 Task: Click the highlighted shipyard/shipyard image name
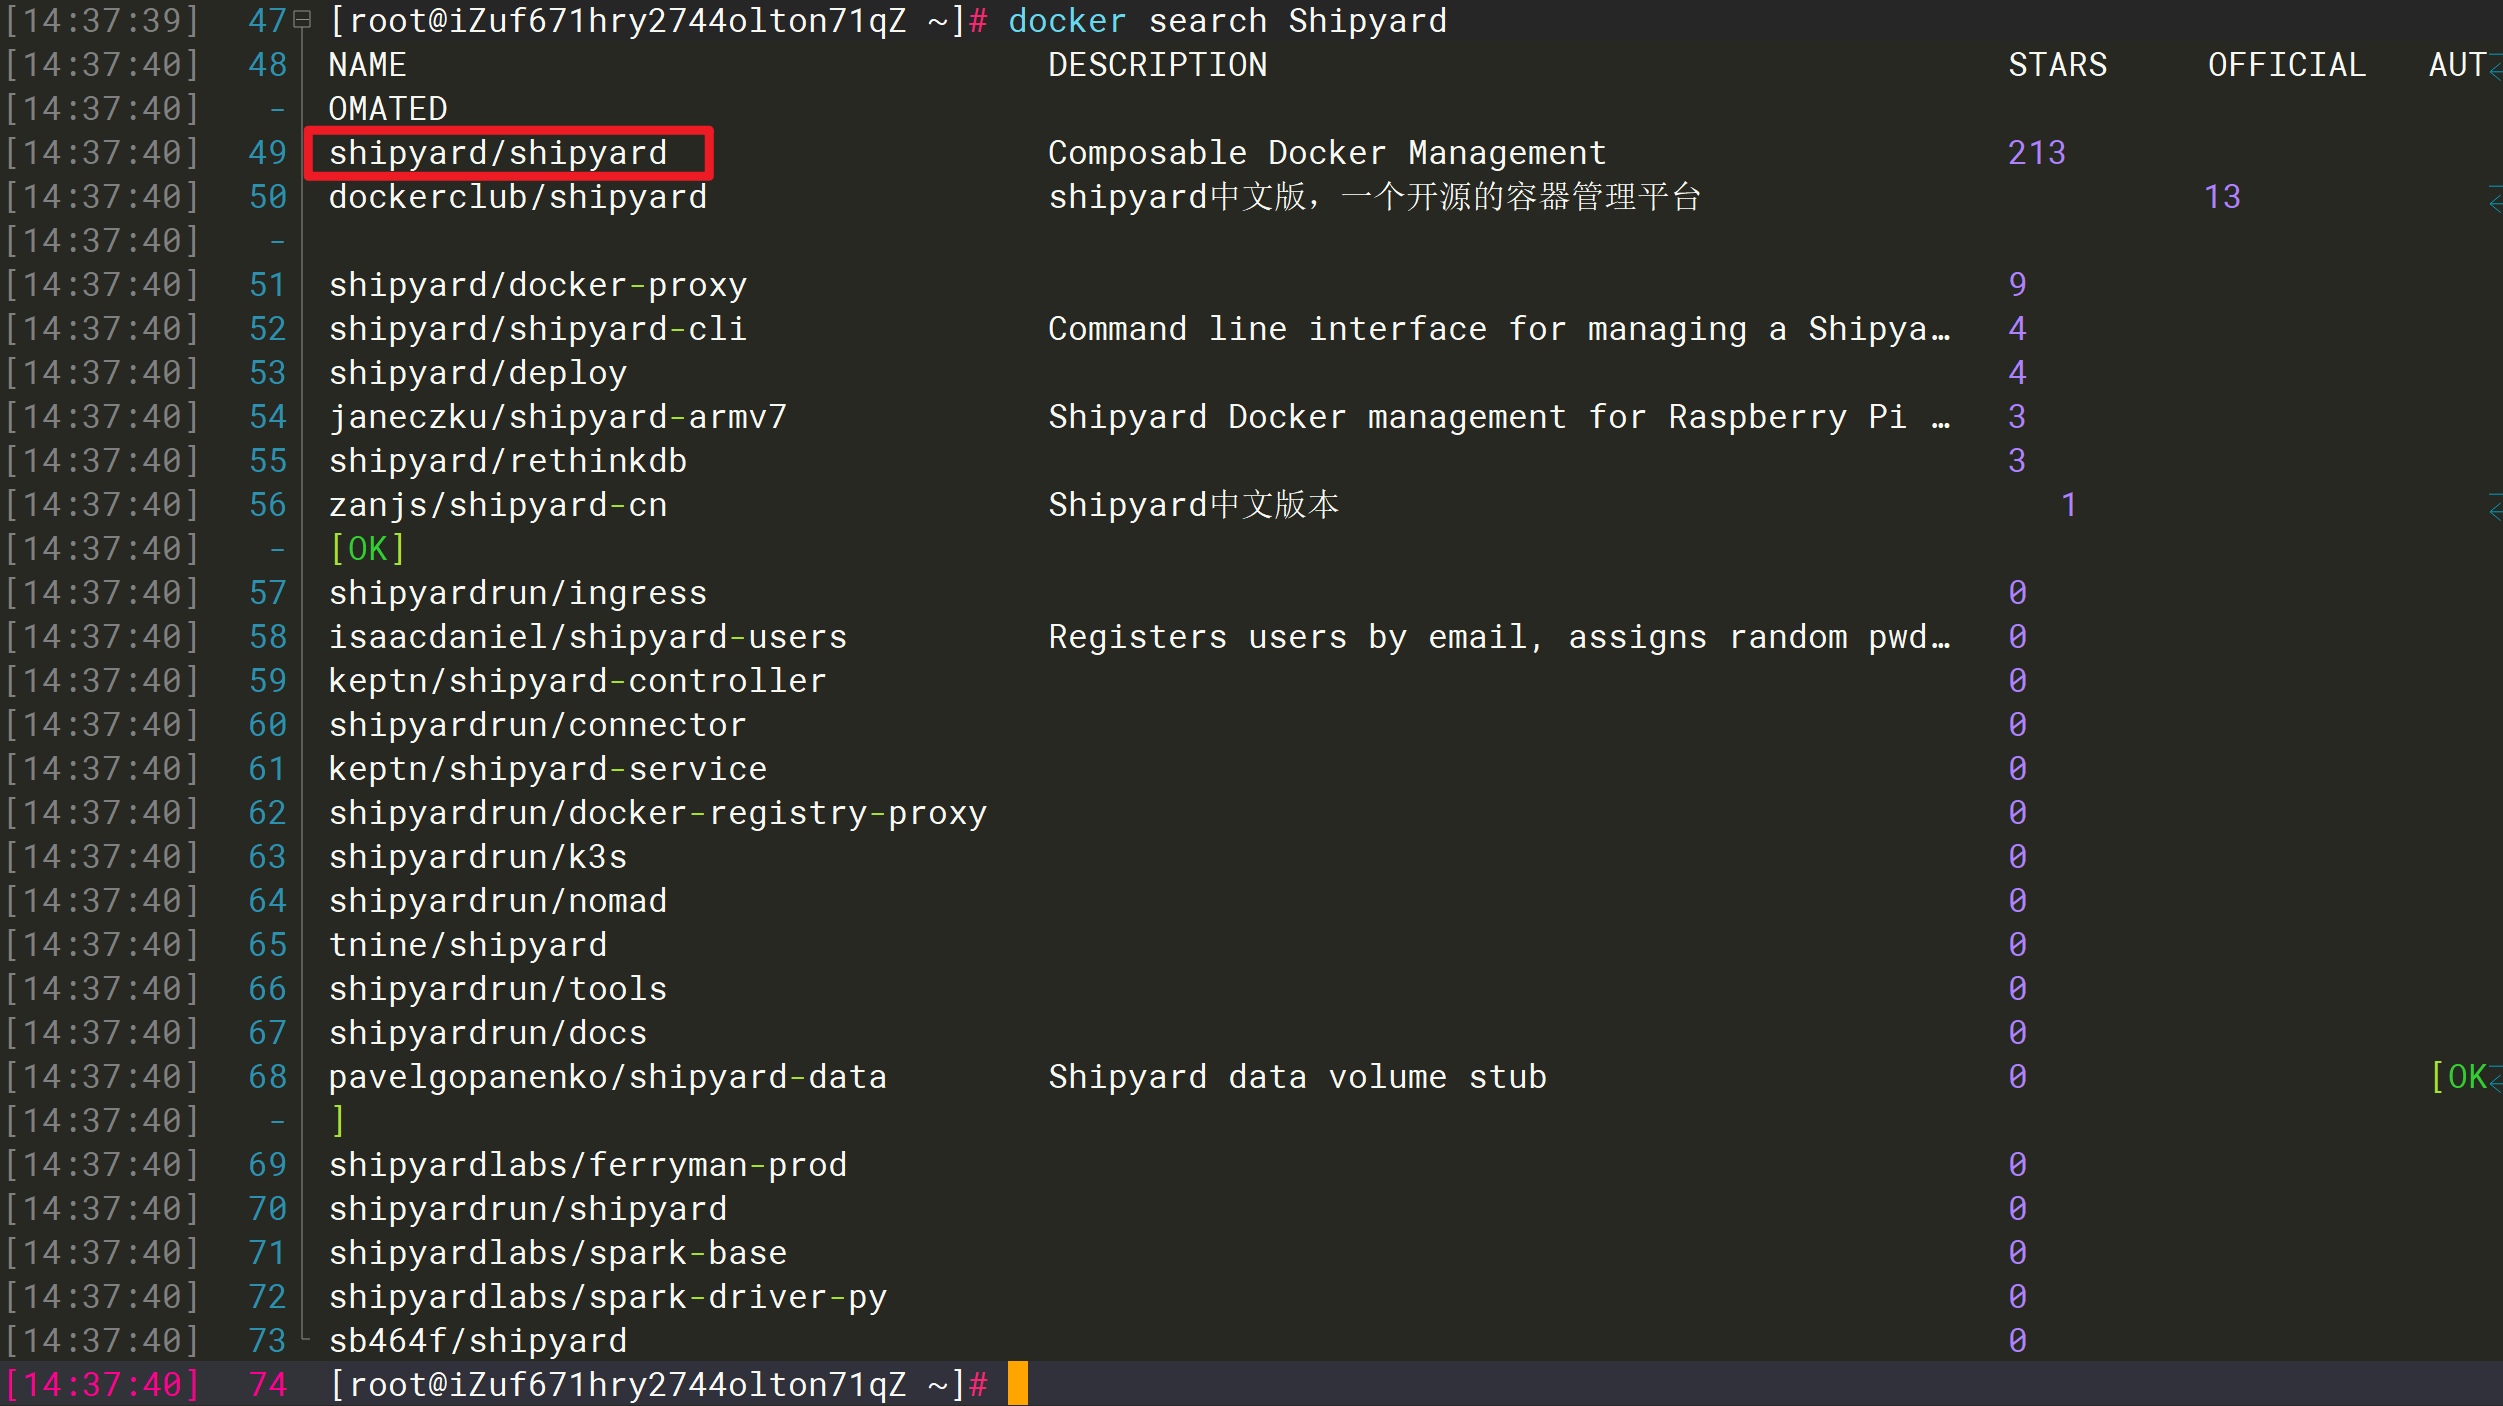(498, 153)
